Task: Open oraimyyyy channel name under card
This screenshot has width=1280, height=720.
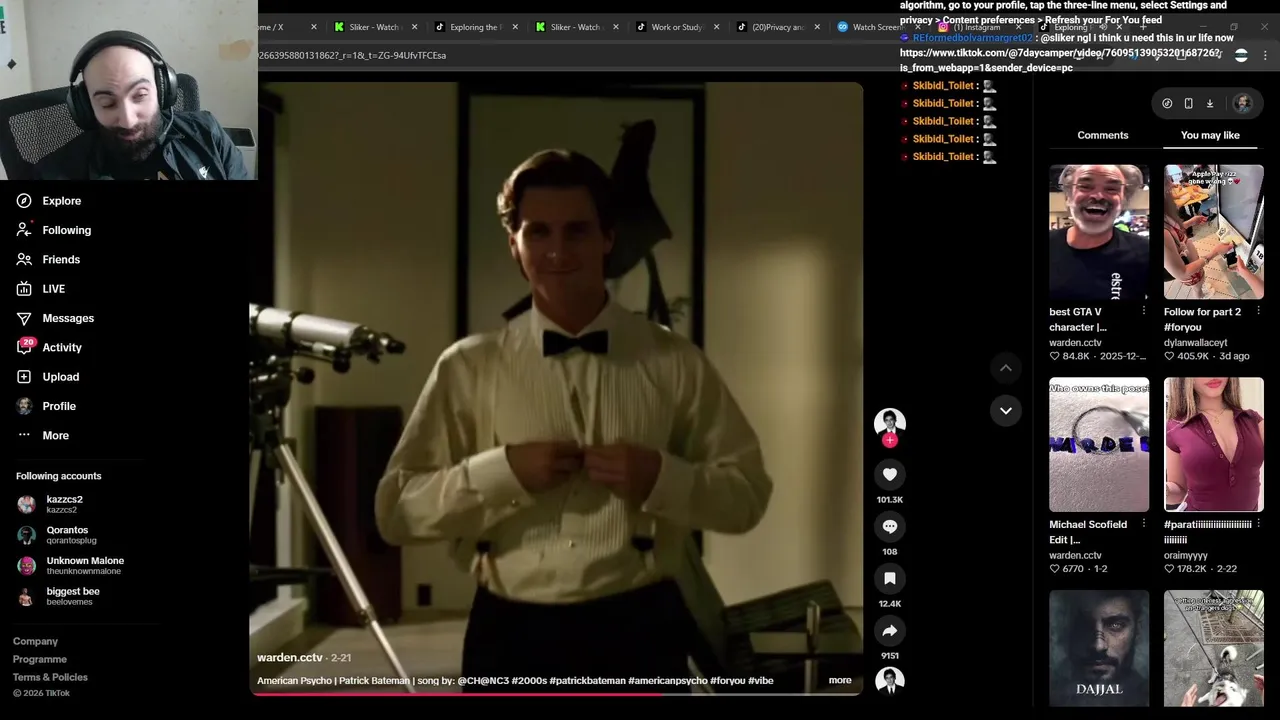Action: pos(1186,555)
